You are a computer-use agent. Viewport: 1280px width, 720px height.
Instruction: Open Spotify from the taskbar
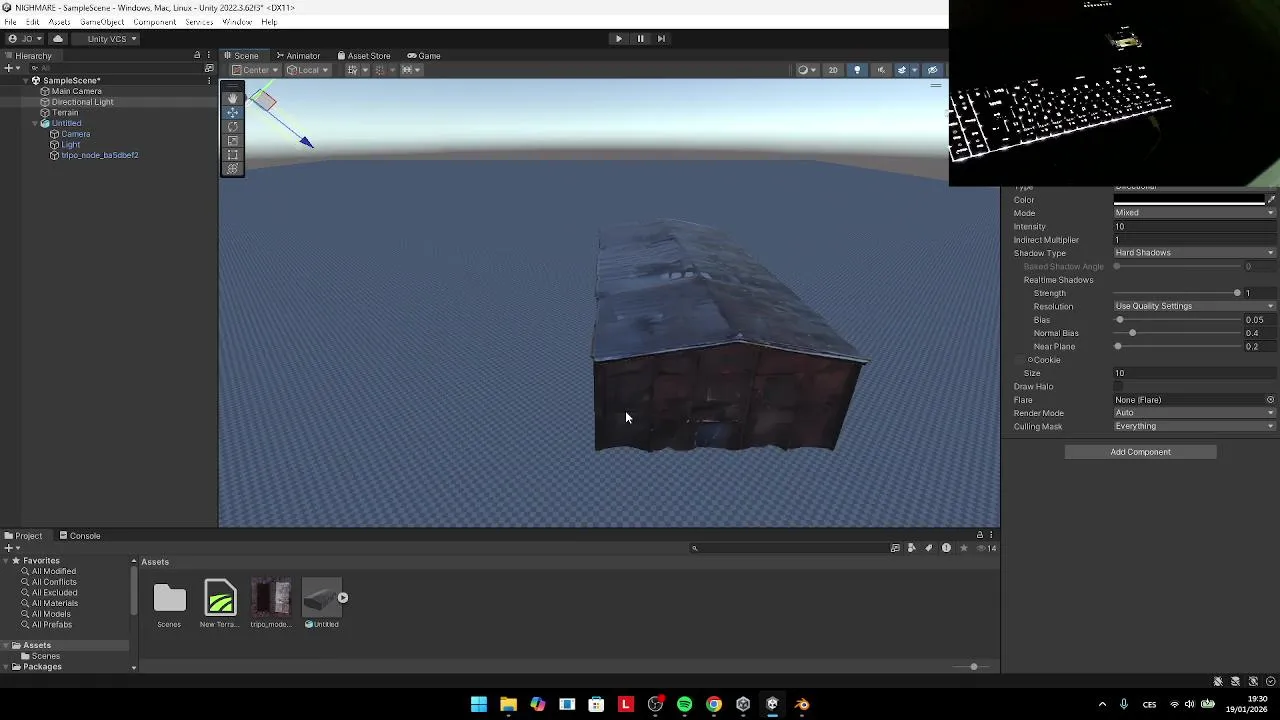684,704
